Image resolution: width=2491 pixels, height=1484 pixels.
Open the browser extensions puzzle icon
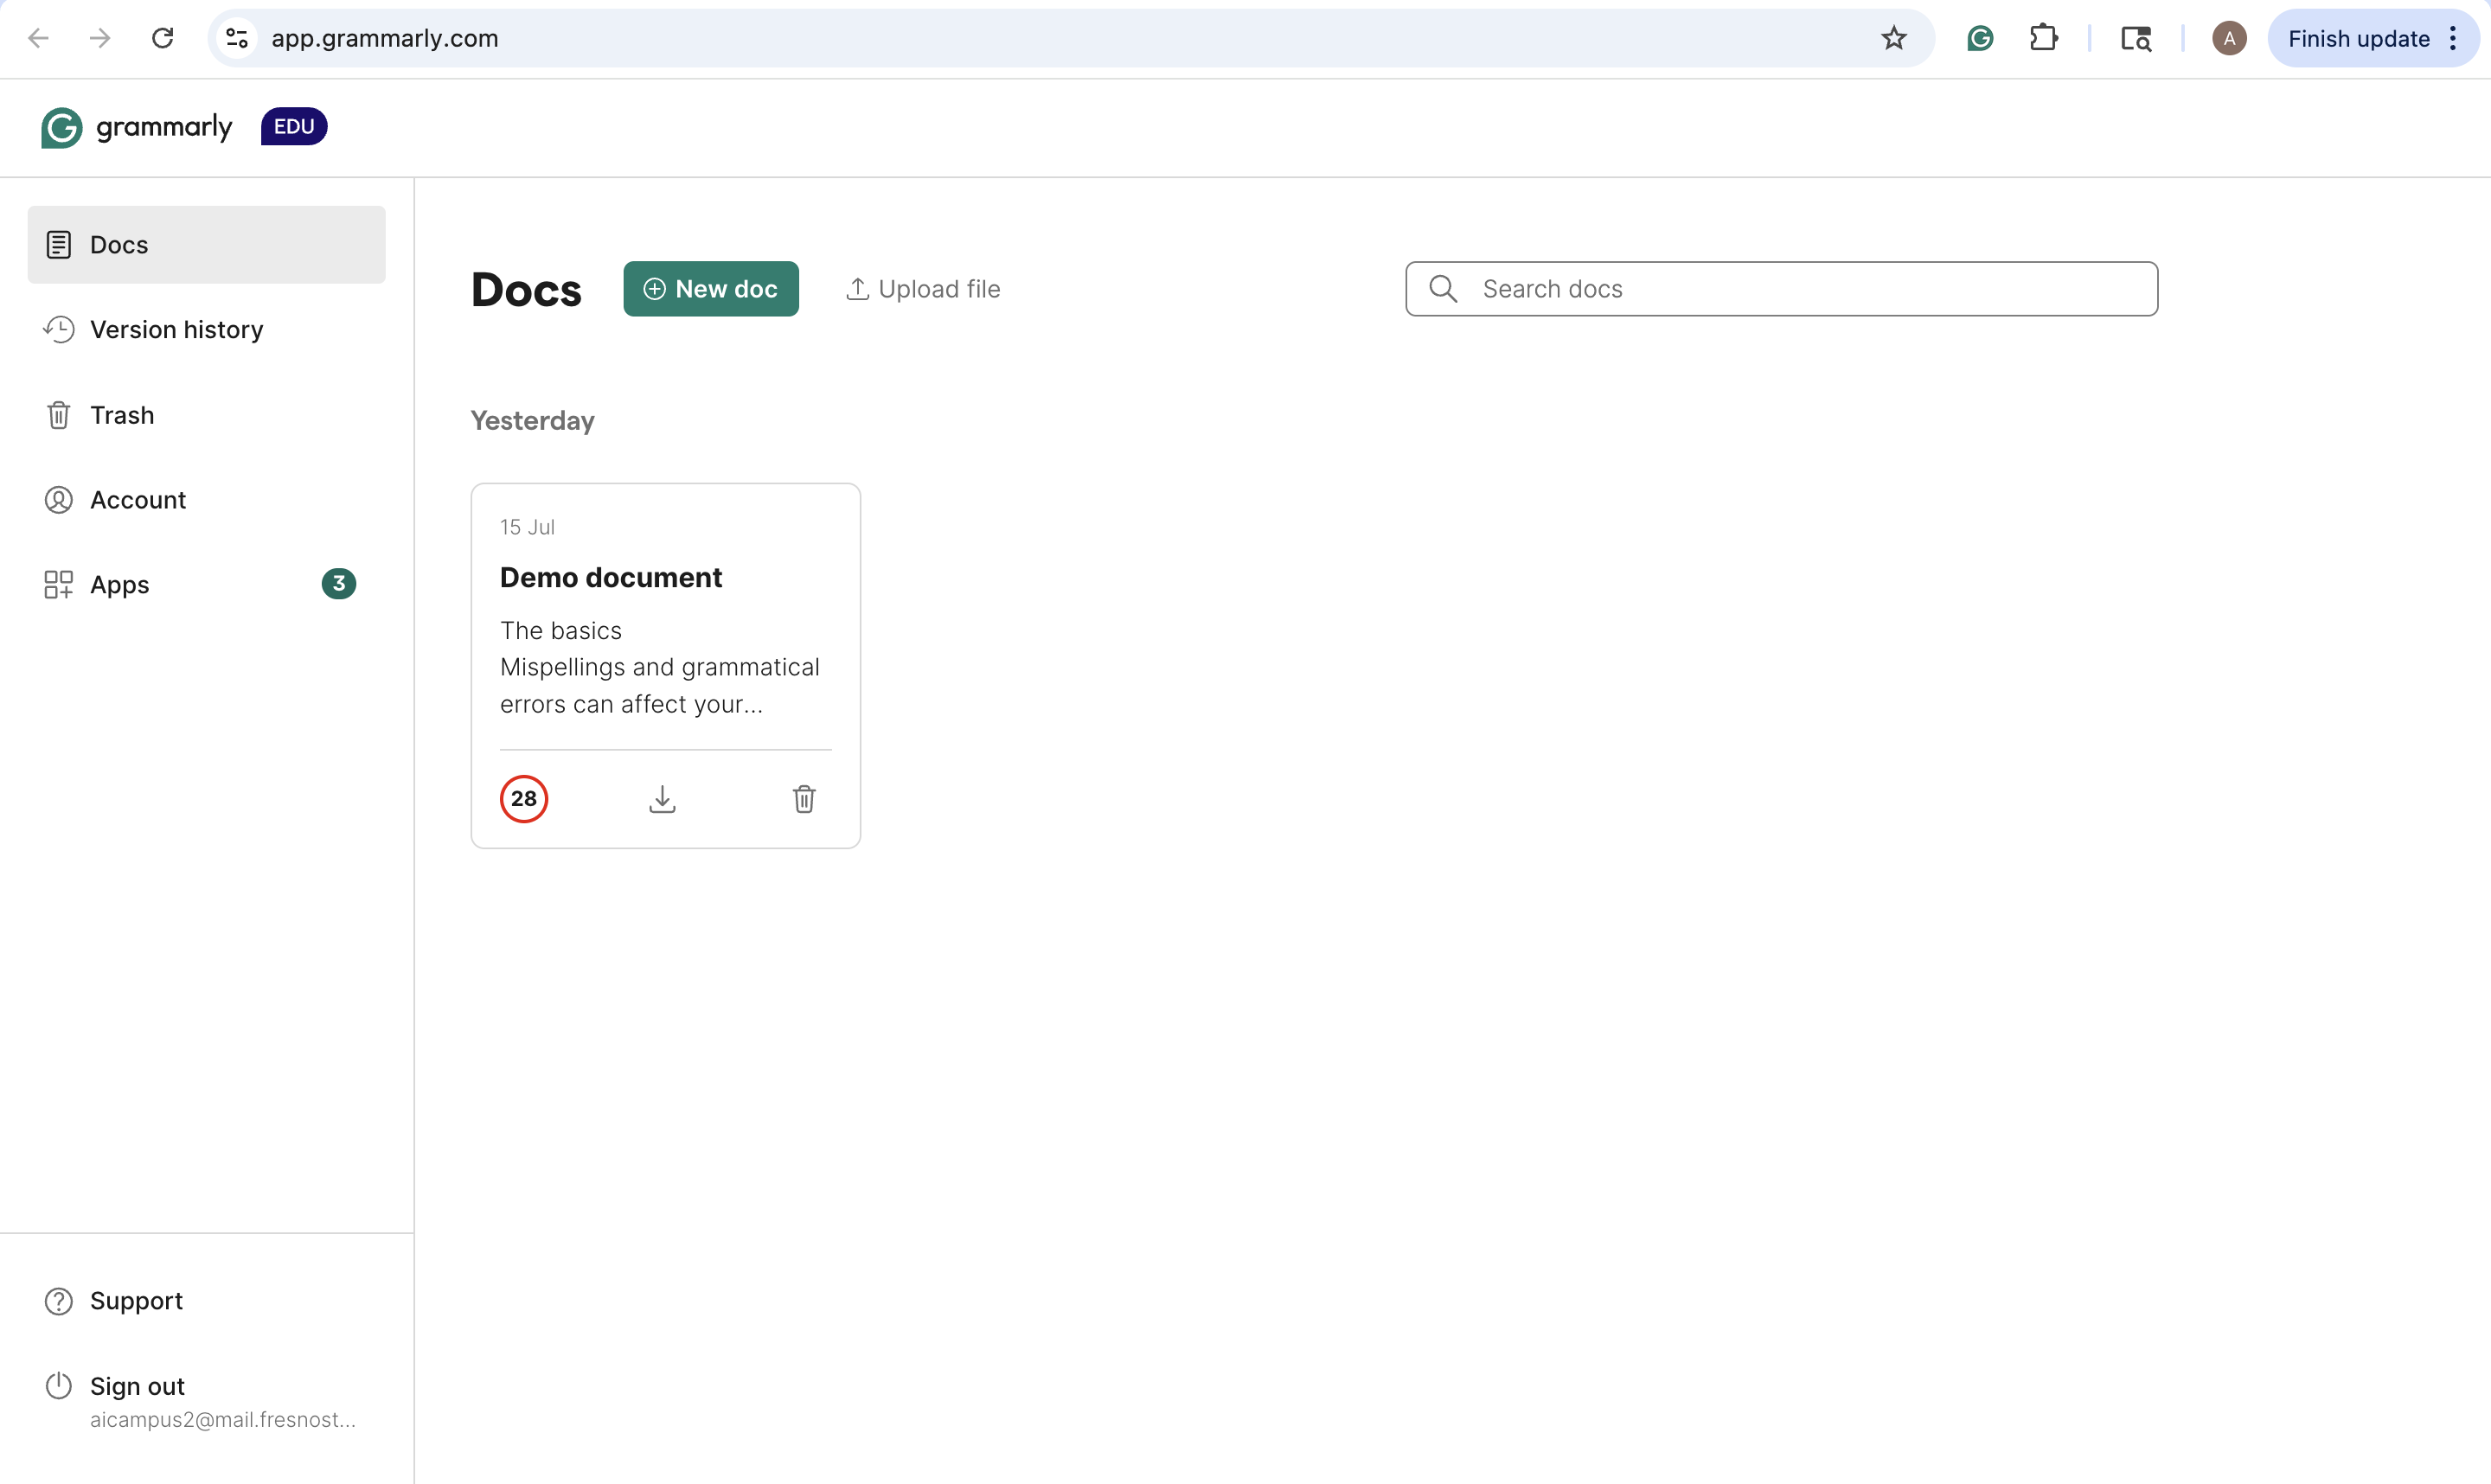tap(2045, 38)
